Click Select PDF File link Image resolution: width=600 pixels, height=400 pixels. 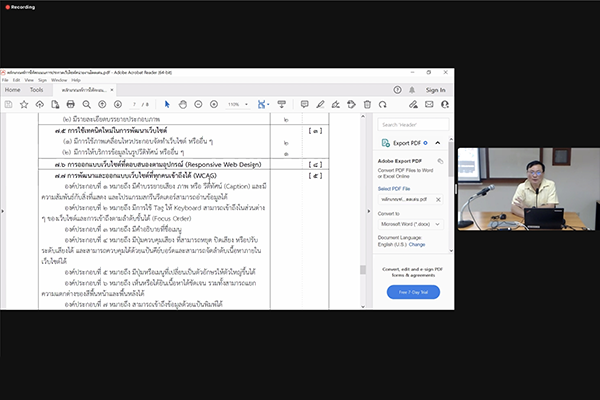click(394, 189)
